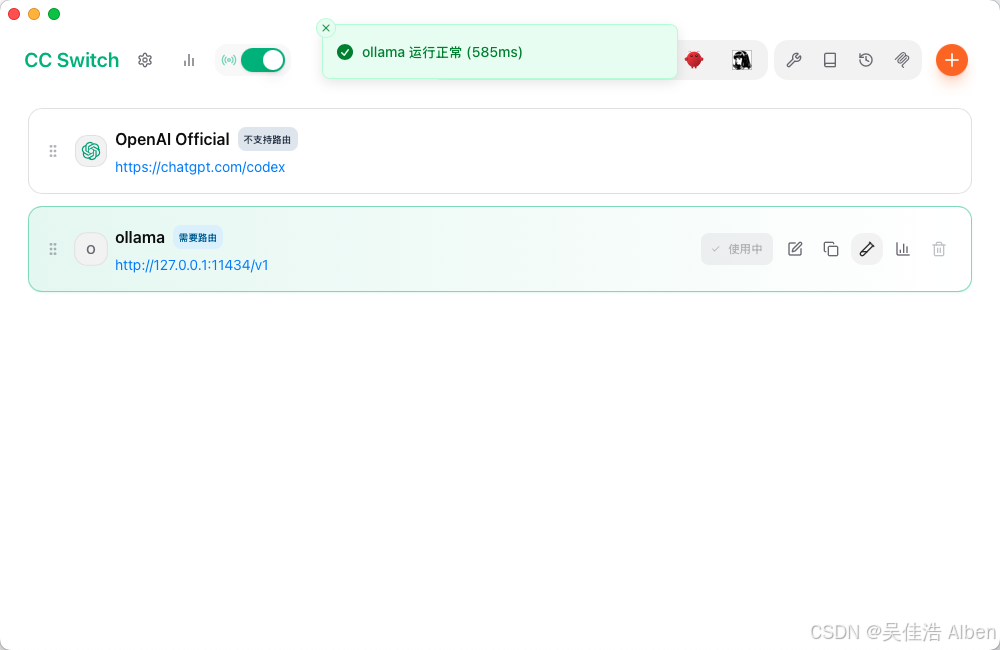Turn off the proxy toggle switch

pyautogui.click(x=263, y=60)
